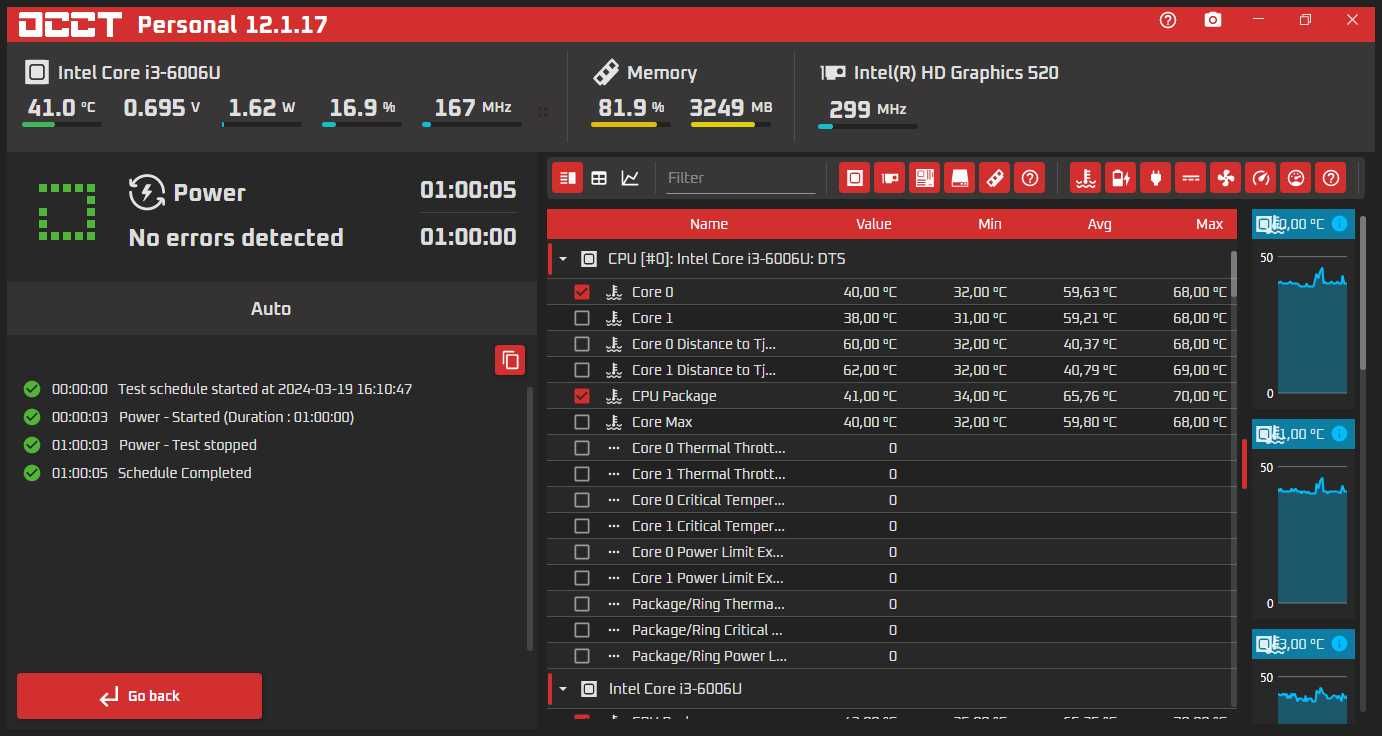Image resolution: width=1382 pixels, height=736 pixels.
Task: Switch to the table view layout icon
Action: pos(599,178)
